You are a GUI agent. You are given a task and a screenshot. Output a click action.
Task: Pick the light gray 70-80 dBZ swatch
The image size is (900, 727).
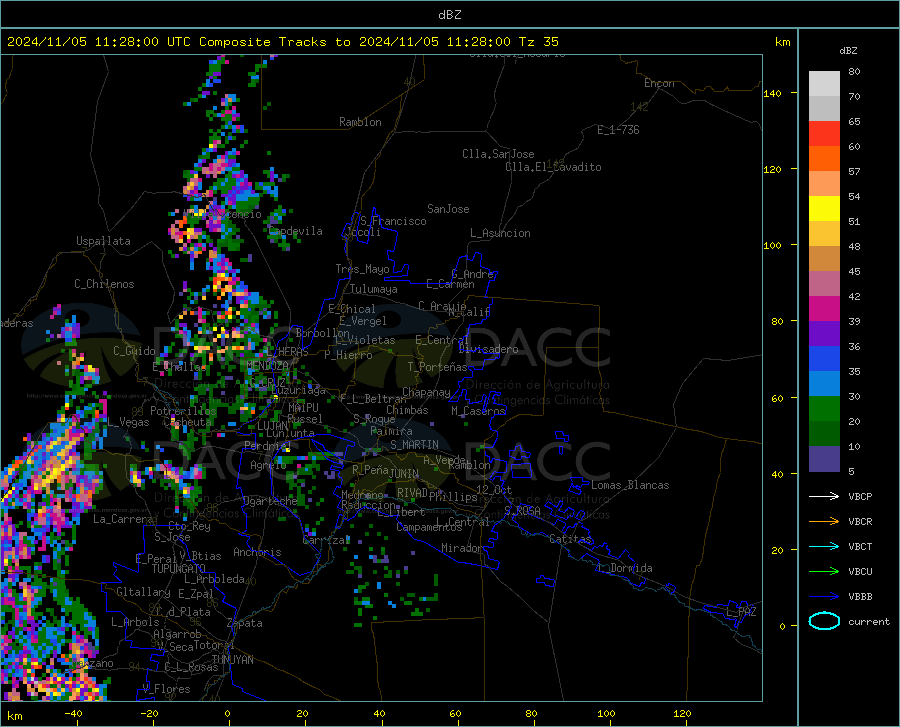pos(824,84)
